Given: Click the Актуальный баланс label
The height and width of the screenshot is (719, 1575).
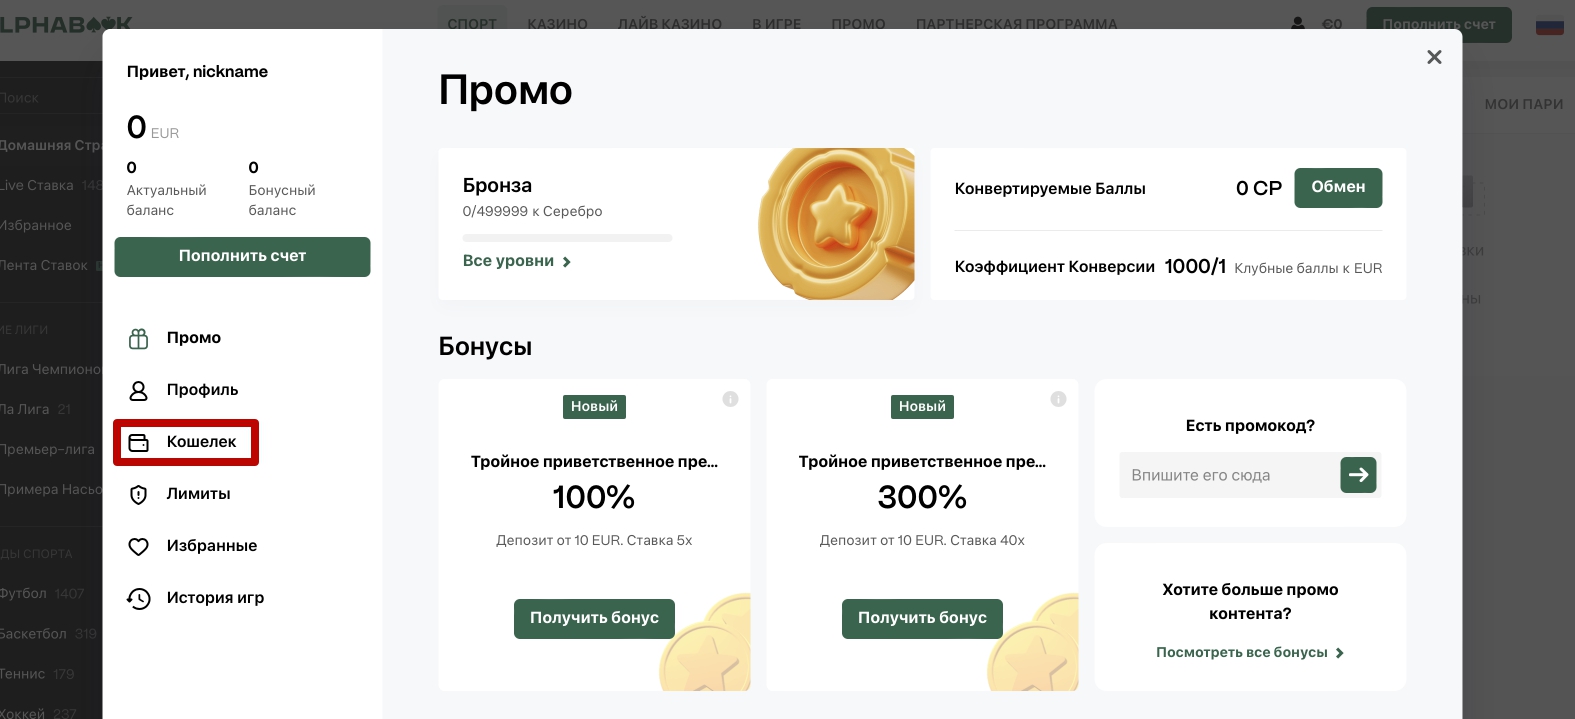Looking at the screenshot, I should [166, 200].
